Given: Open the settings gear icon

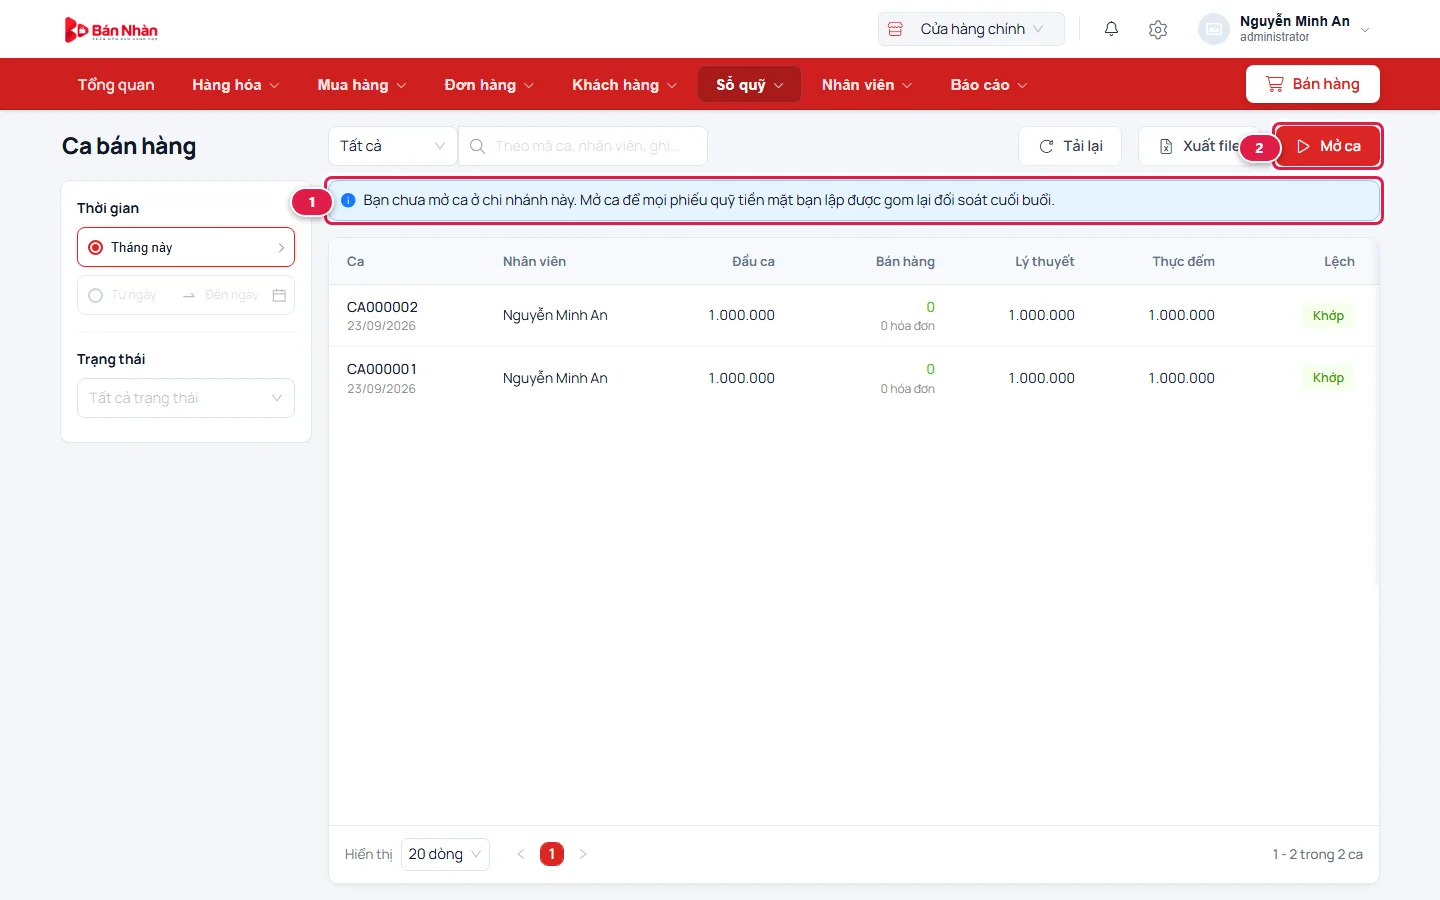Looking at the screenshot, I should [x=1158, y=29].
